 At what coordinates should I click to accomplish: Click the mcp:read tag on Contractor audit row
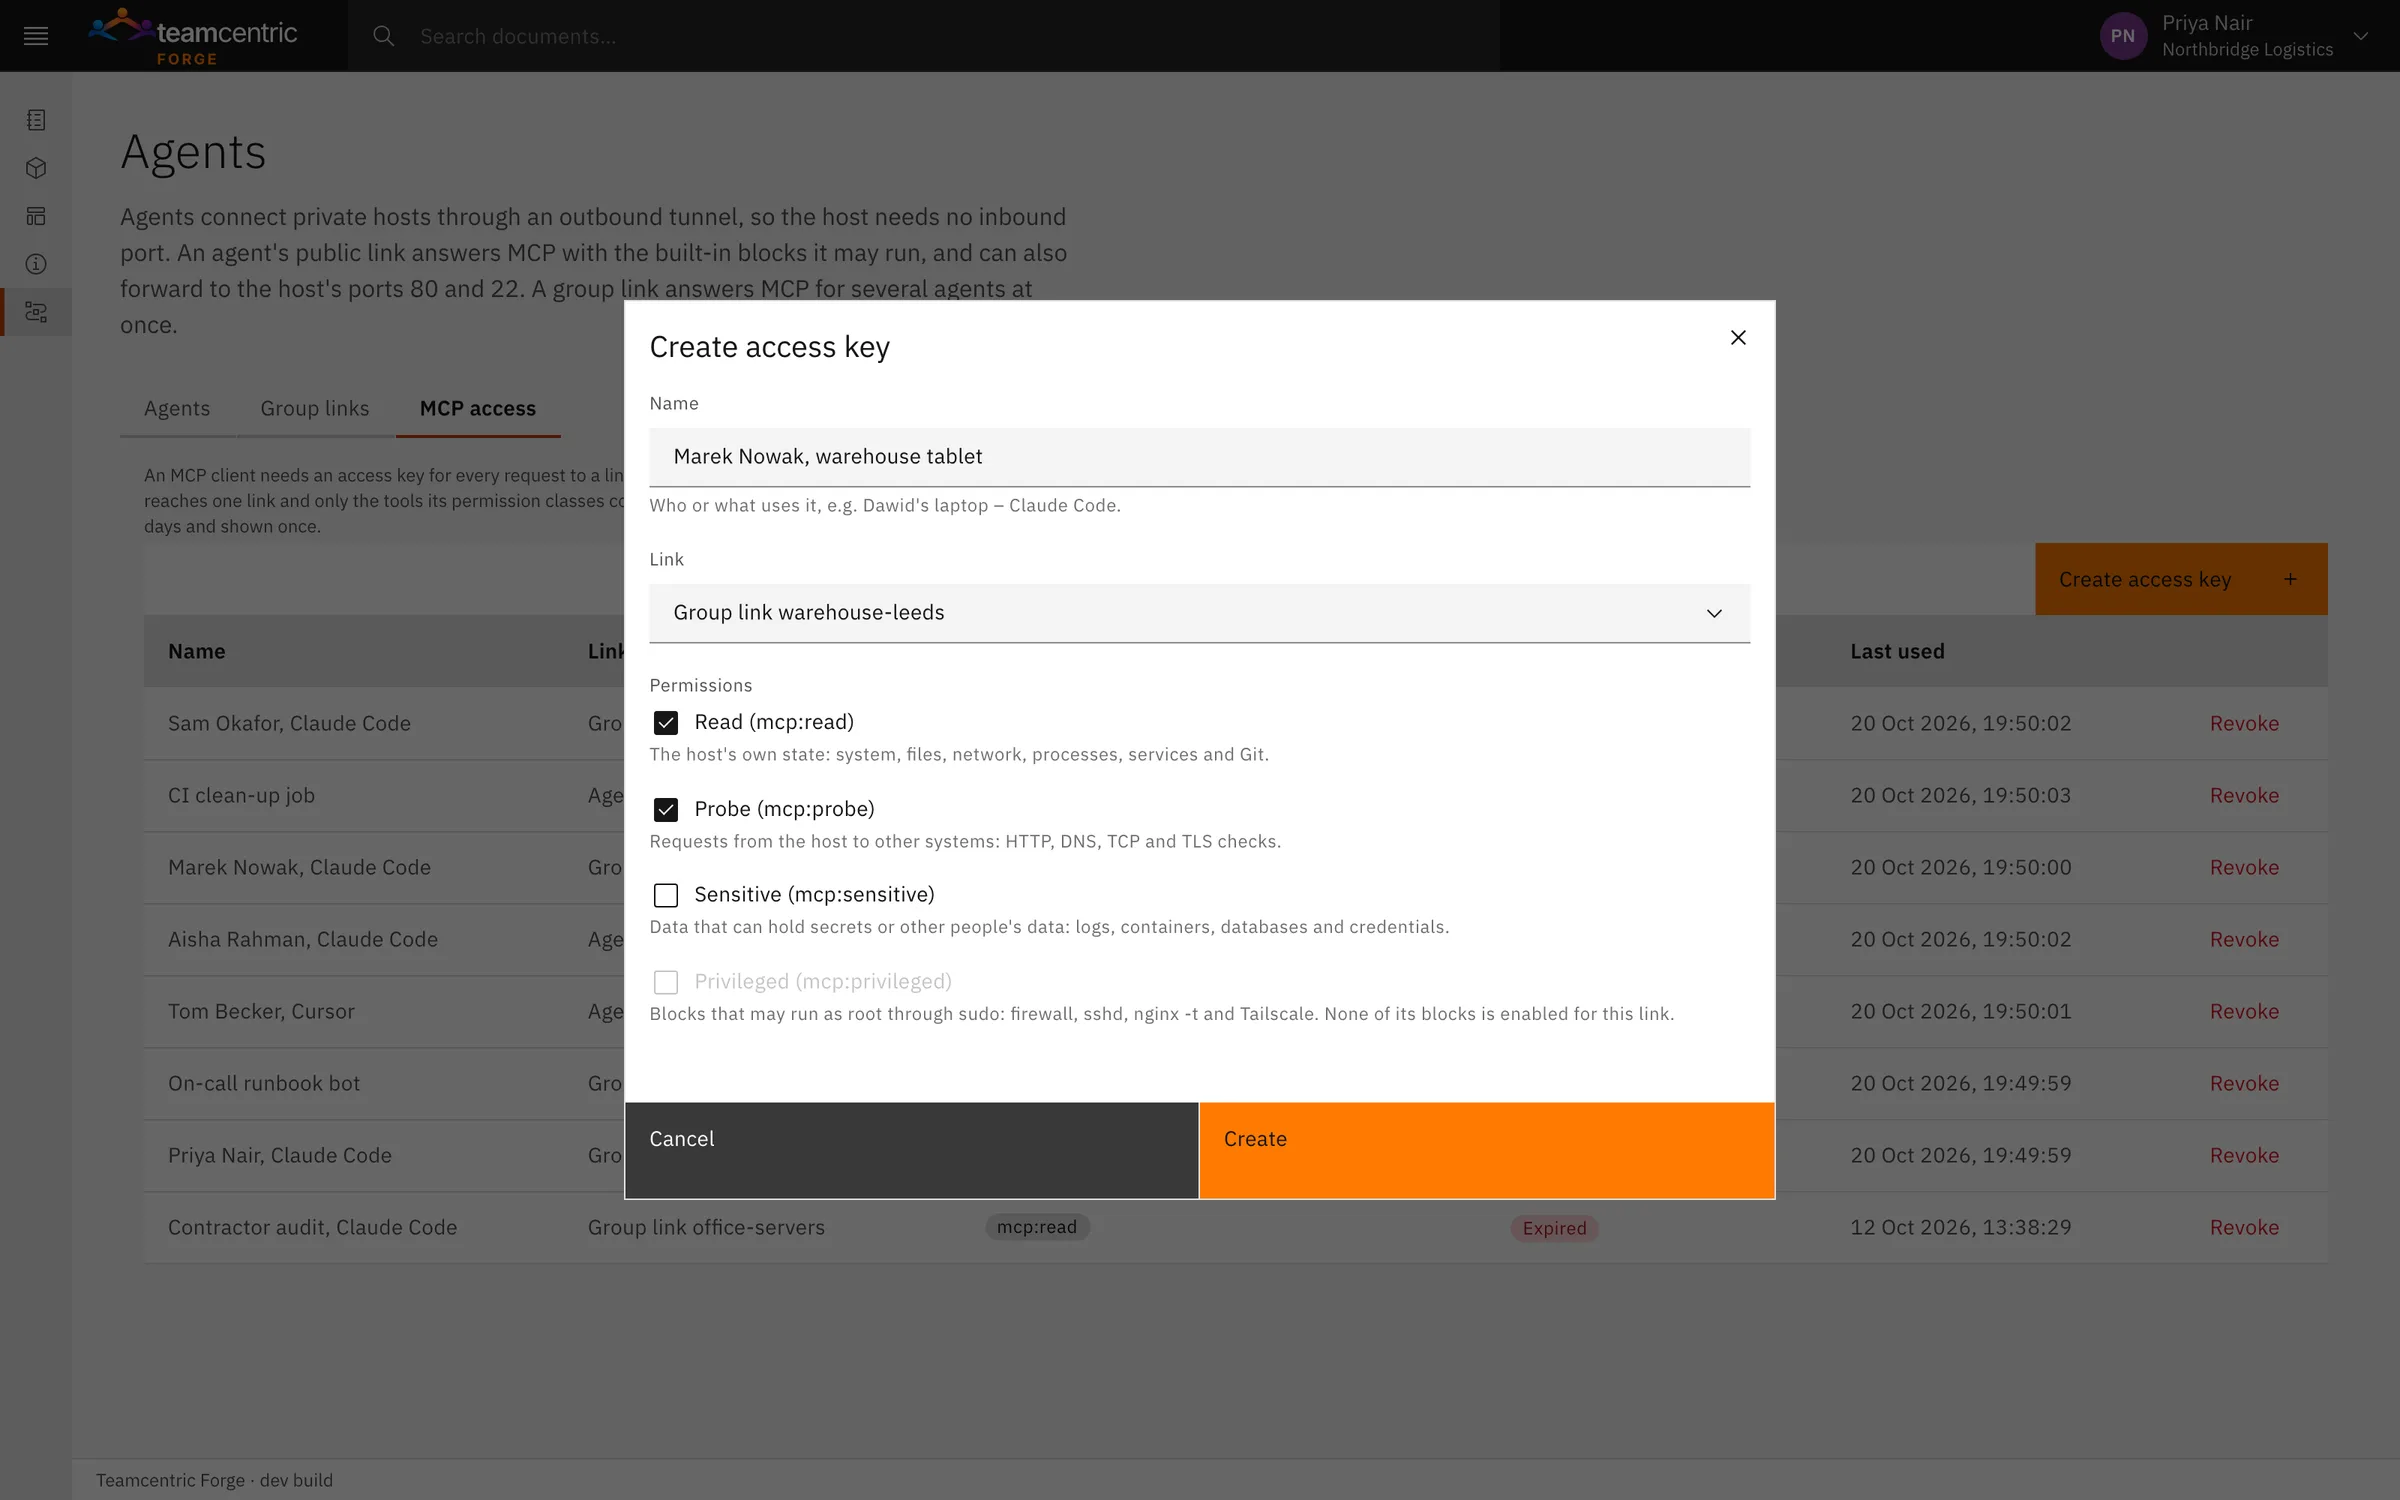tap(1037, 1227)
